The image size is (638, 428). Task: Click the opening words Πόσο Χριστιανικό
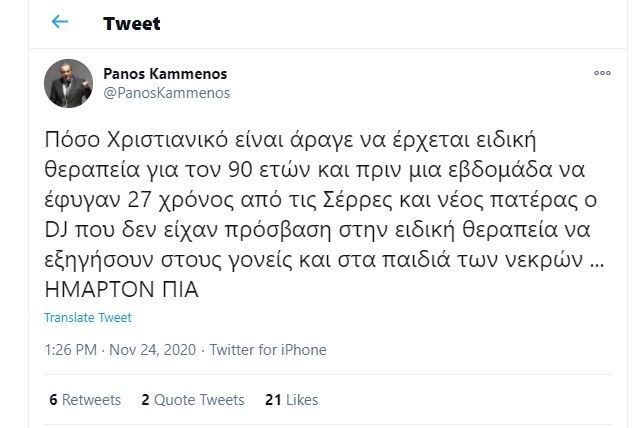point(123,136)
